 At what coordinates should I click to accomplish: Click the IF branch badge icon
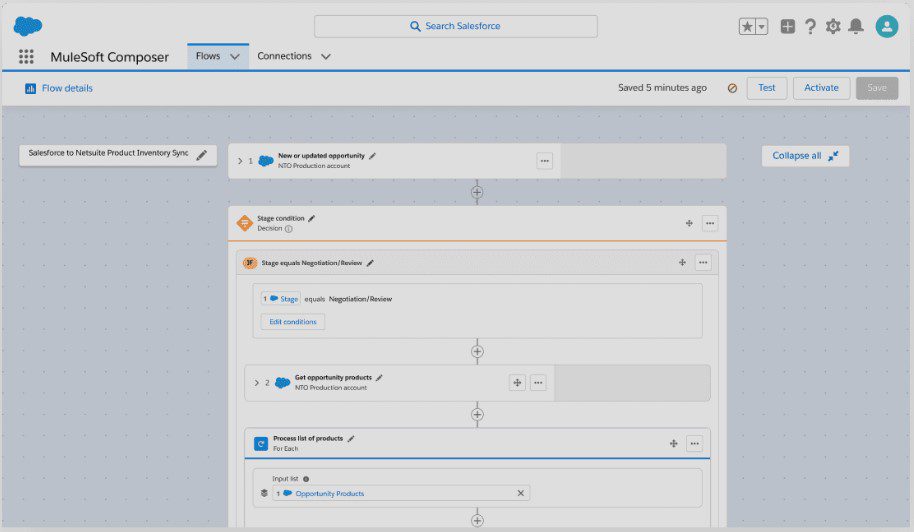[250, 263]
